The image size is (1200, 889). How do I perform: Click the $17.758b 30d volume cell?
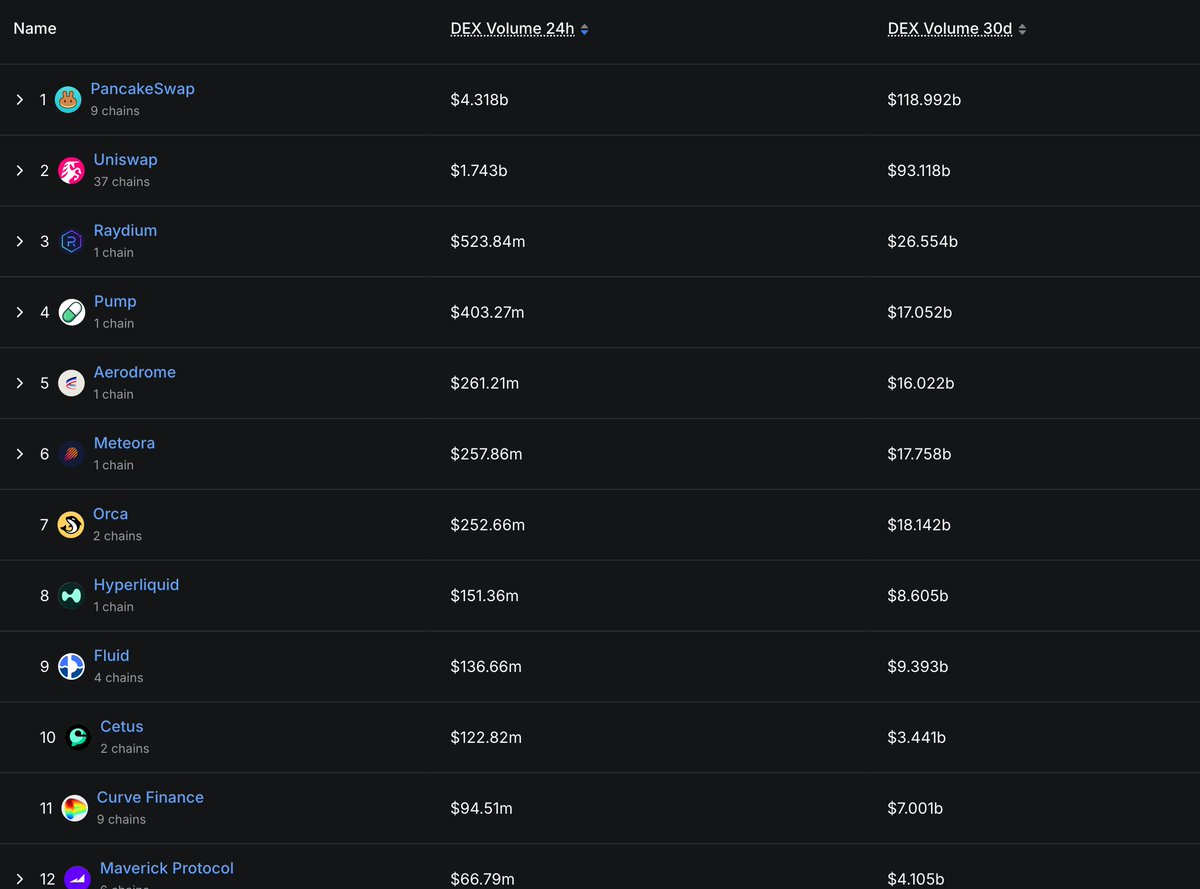pos(919,454)
